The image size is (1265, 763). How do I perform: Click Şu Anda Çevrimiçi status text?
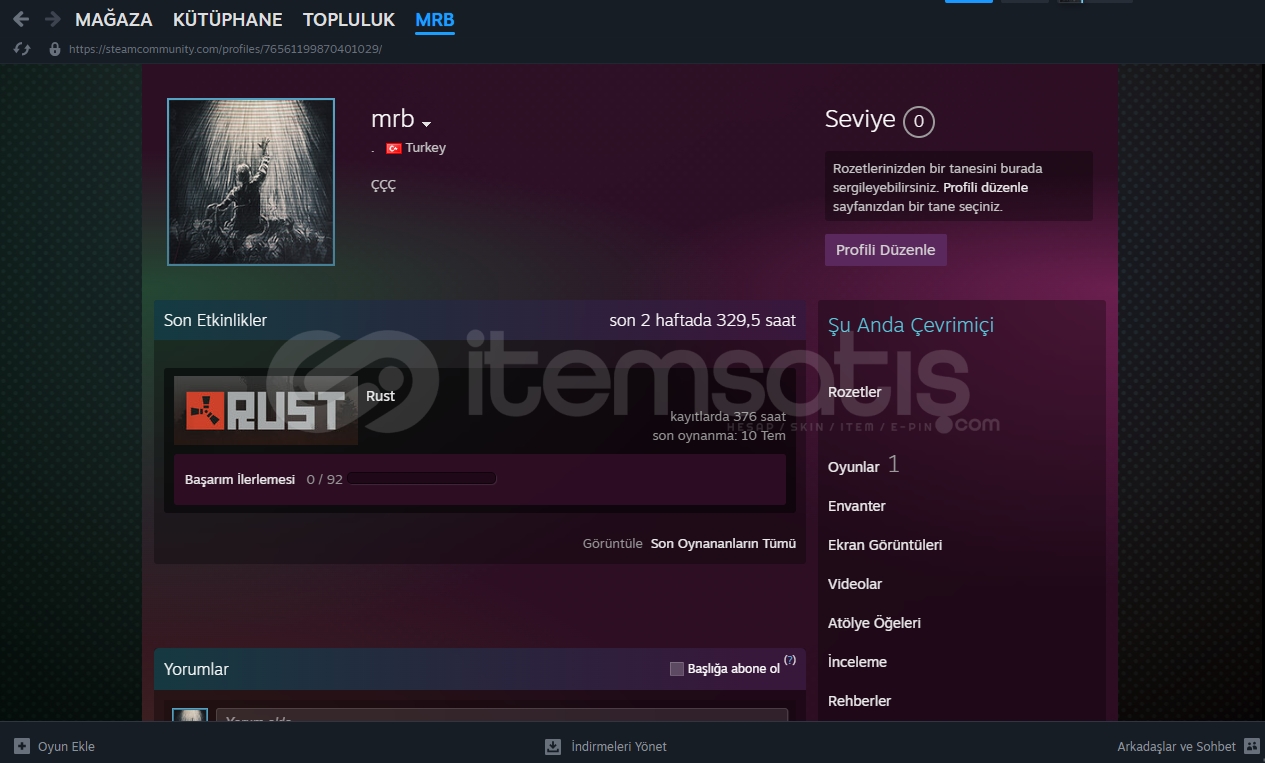point(911,325)
